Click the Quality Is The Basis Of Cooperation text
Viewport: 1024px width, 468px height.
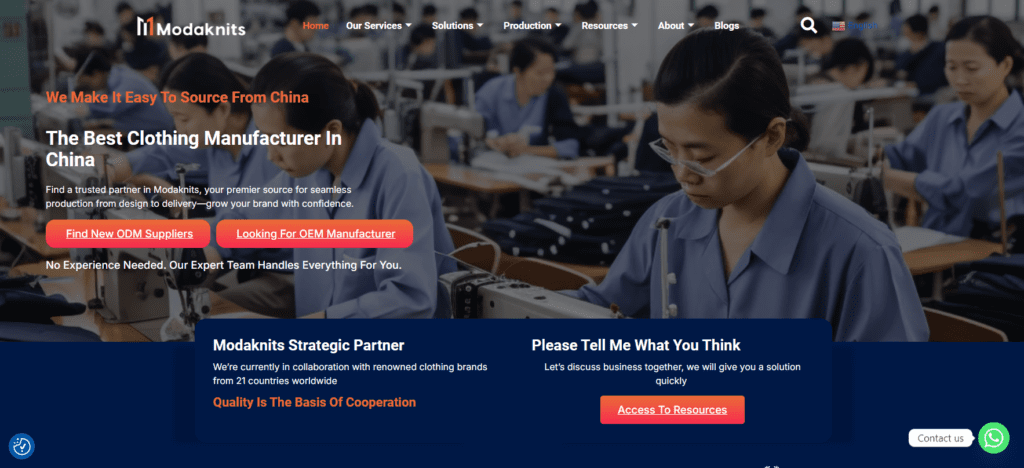(314, 402)
